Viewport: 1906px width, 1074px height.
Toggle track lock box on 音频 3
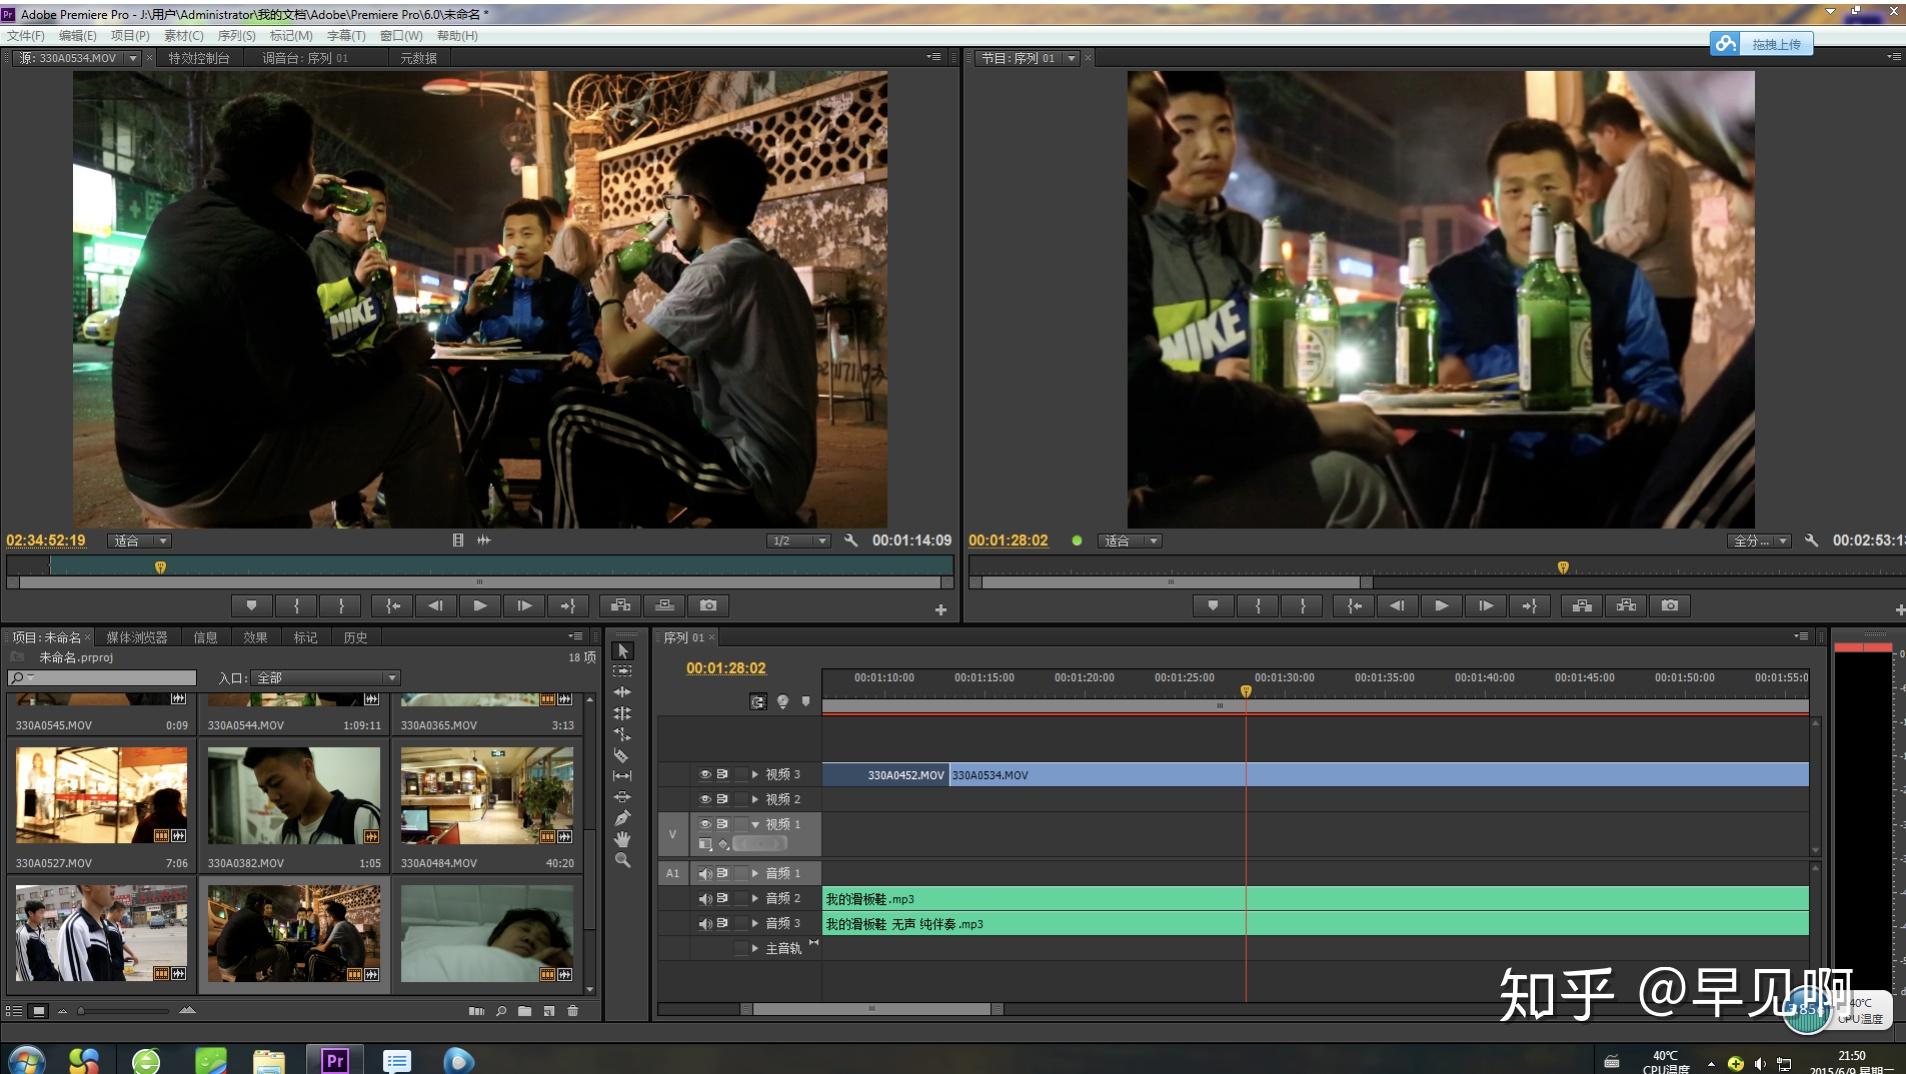tap(741, 924)
